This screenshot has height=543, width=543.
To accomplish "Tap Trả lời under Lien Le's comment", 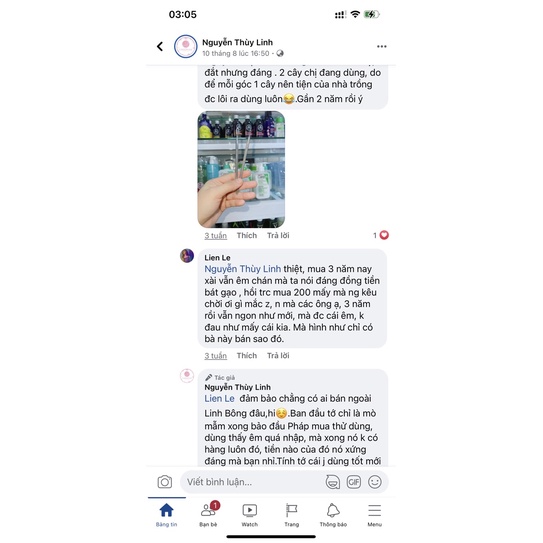I will pos(278,356).
